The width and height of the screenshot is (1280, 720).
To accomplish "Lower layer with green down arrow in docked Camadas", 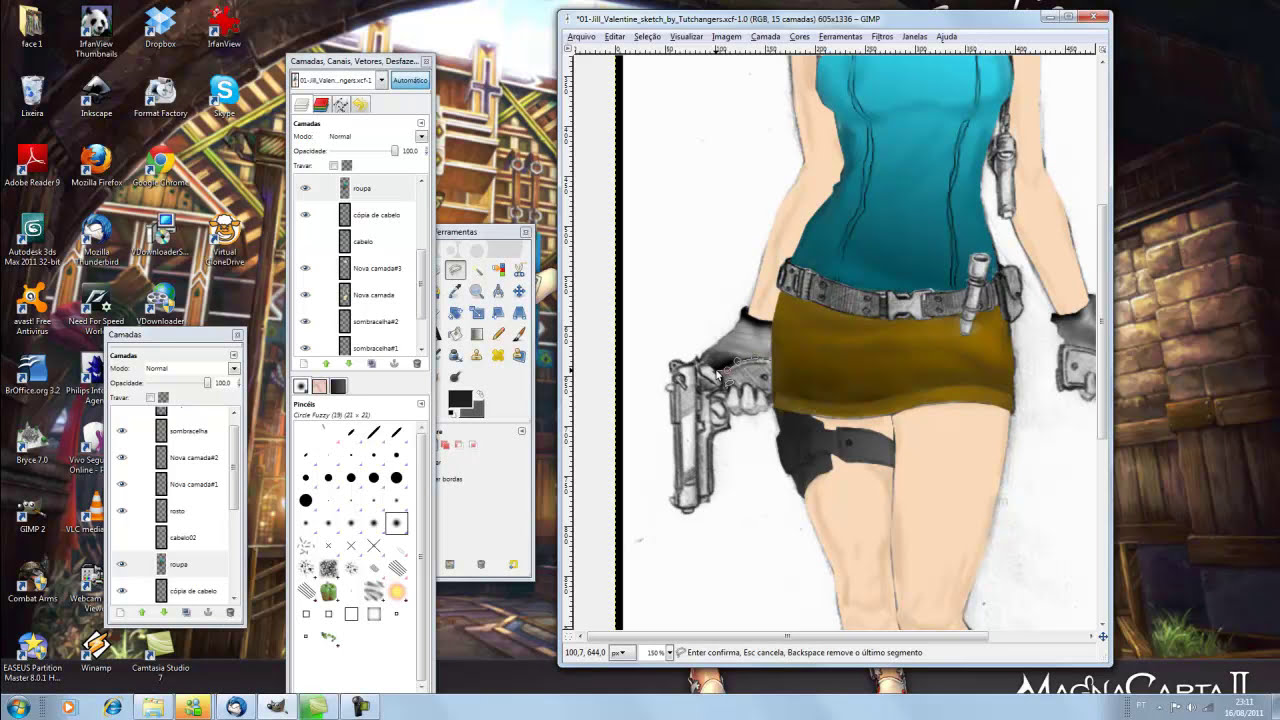I will (x=348, y=364).
